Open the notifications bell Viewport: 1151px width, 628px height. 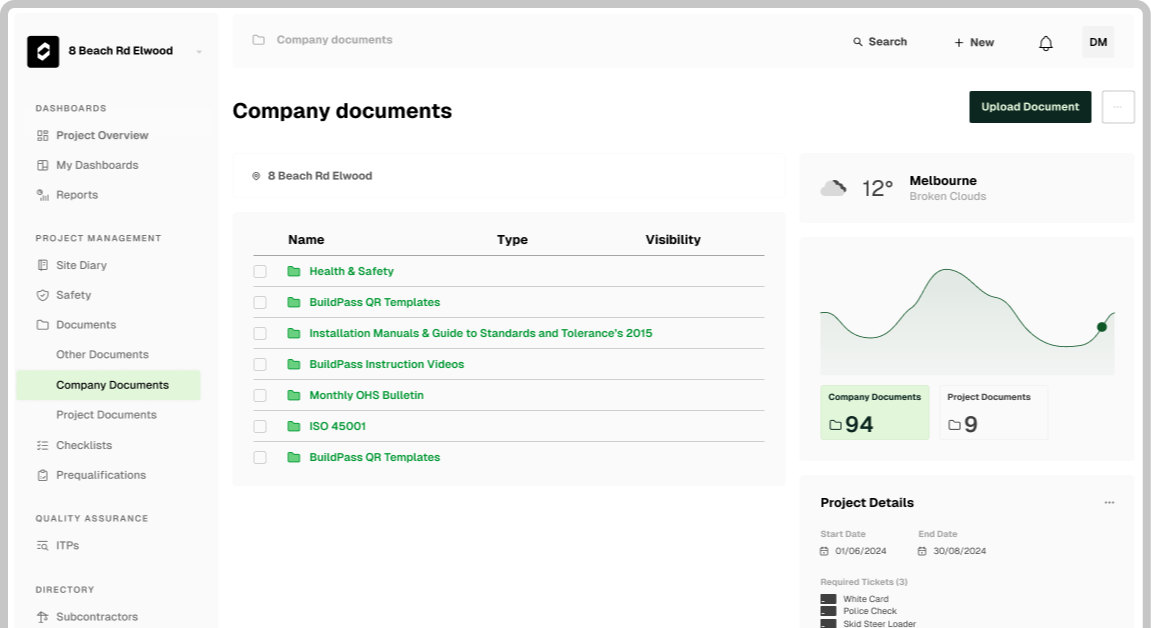(x=1045, y=43)
